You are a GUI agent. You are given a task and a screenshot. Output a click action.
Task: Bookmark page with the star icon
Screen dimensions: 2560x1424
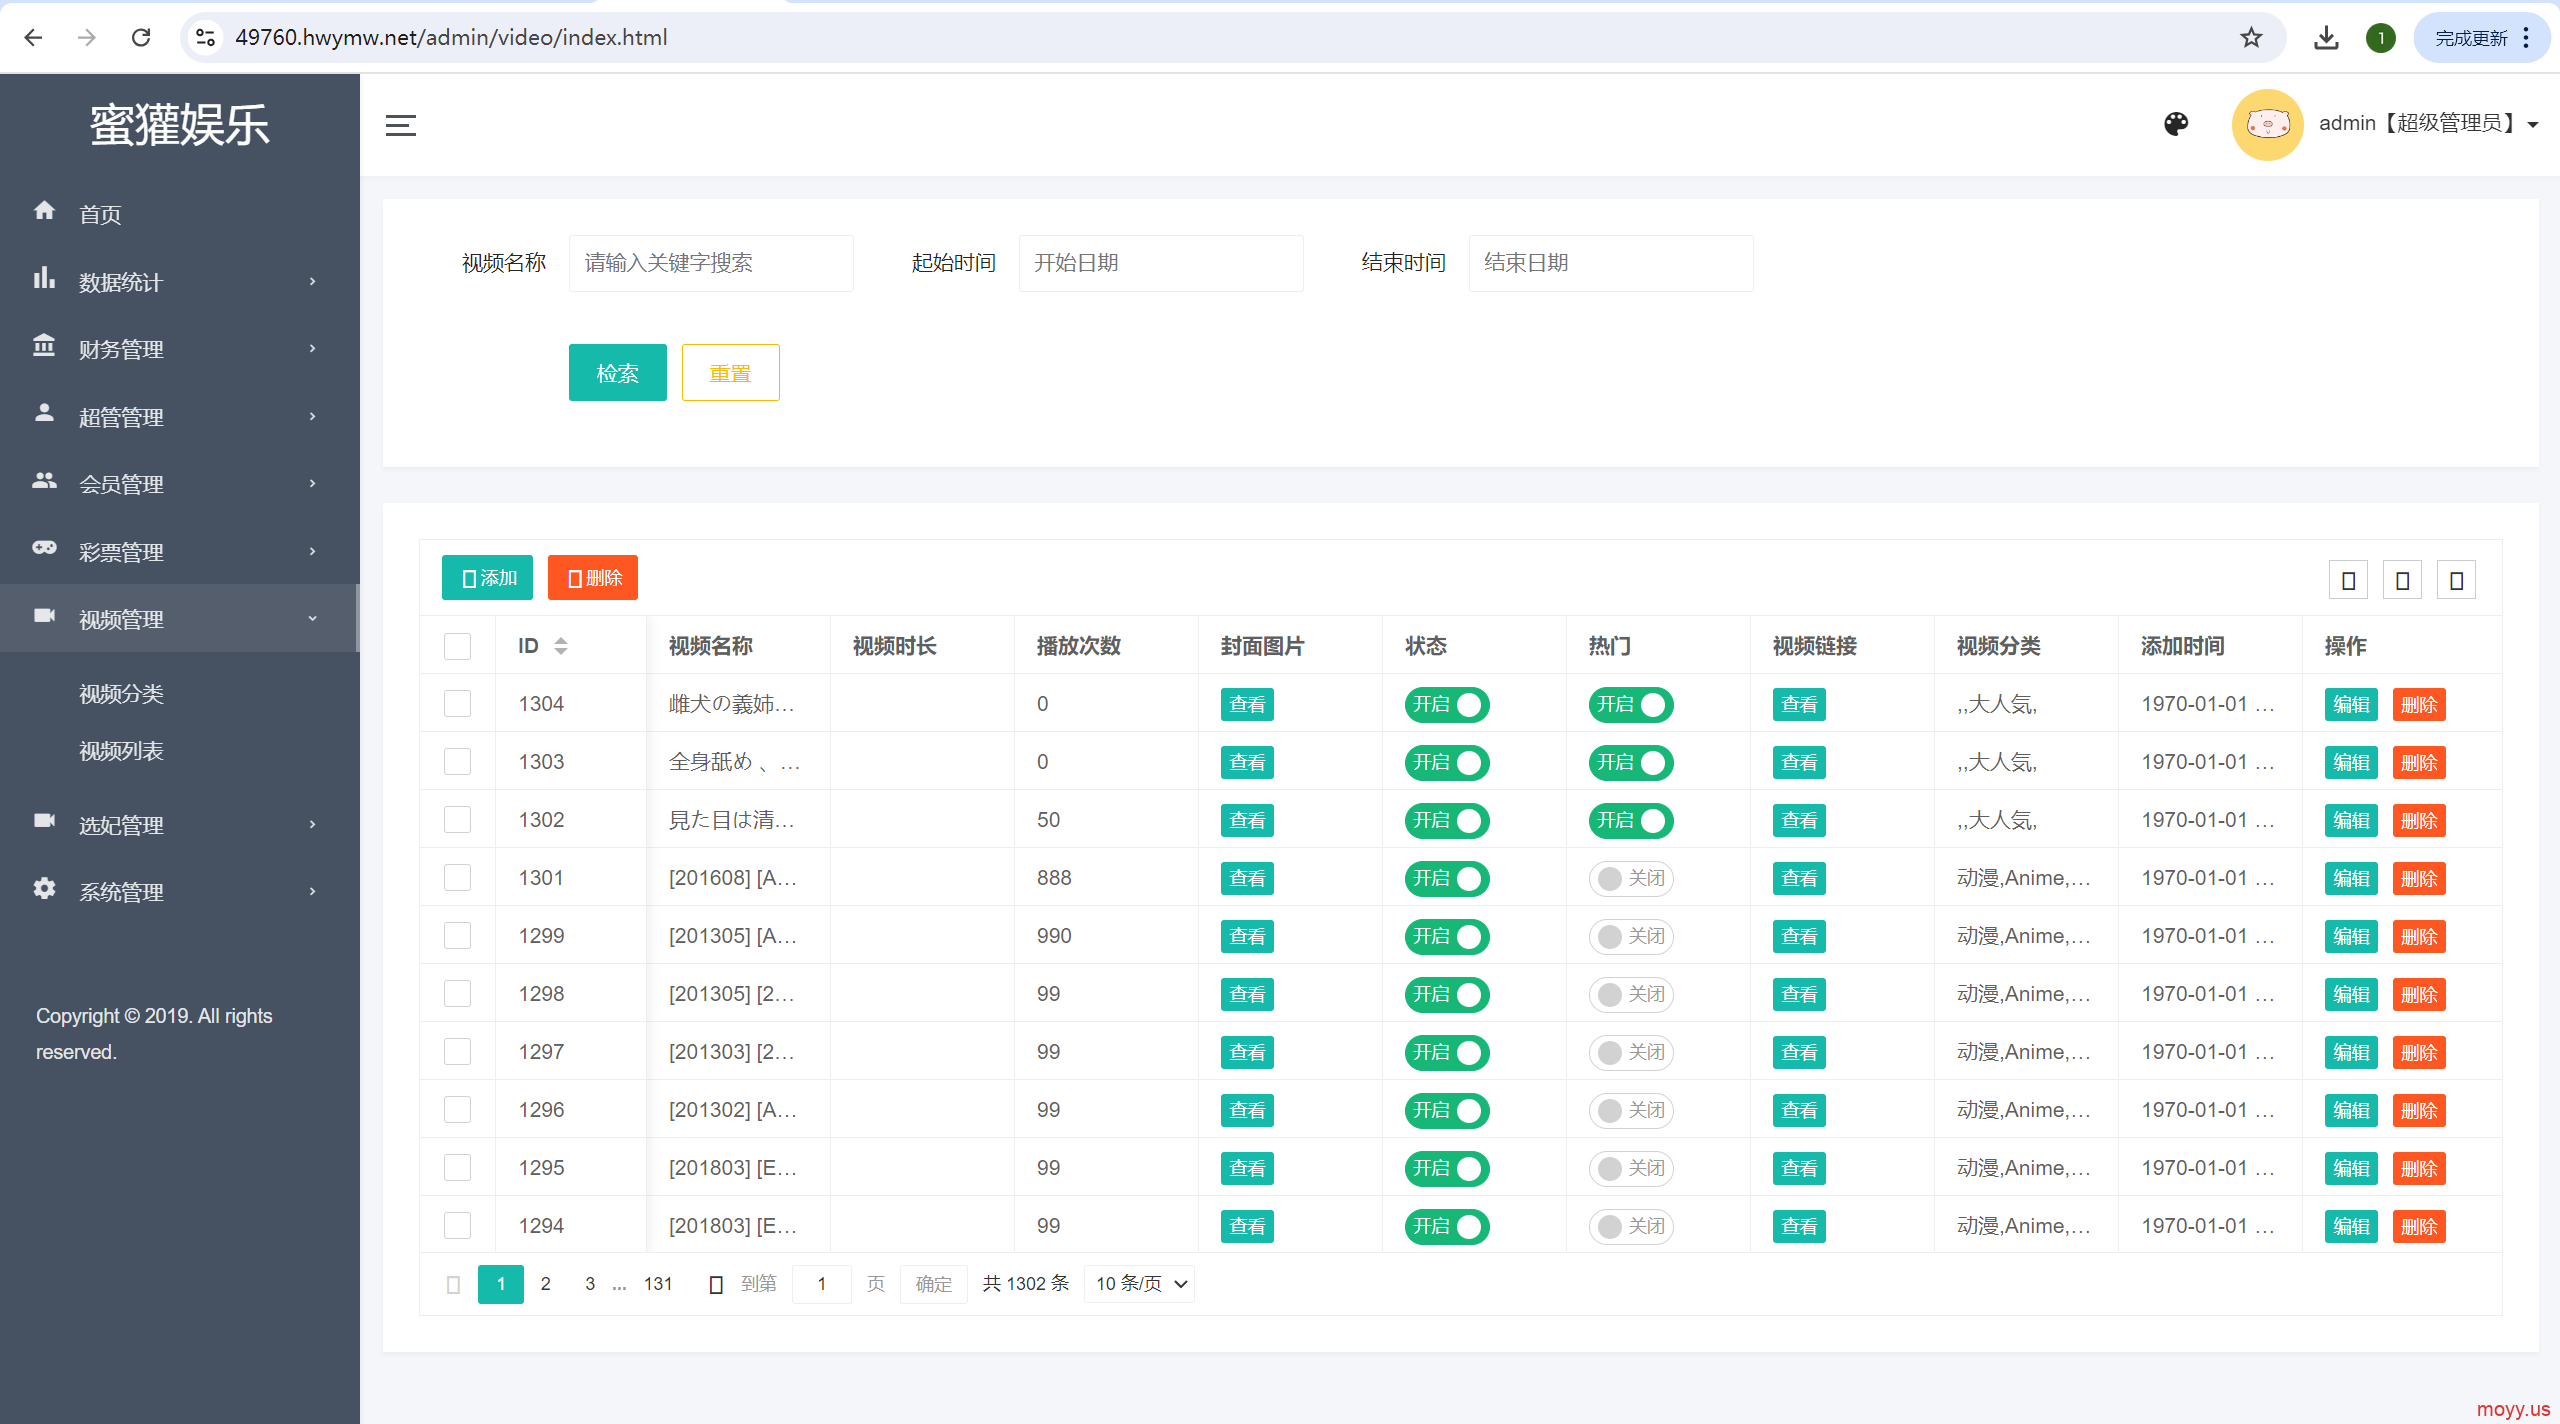tap(2251, 38)
